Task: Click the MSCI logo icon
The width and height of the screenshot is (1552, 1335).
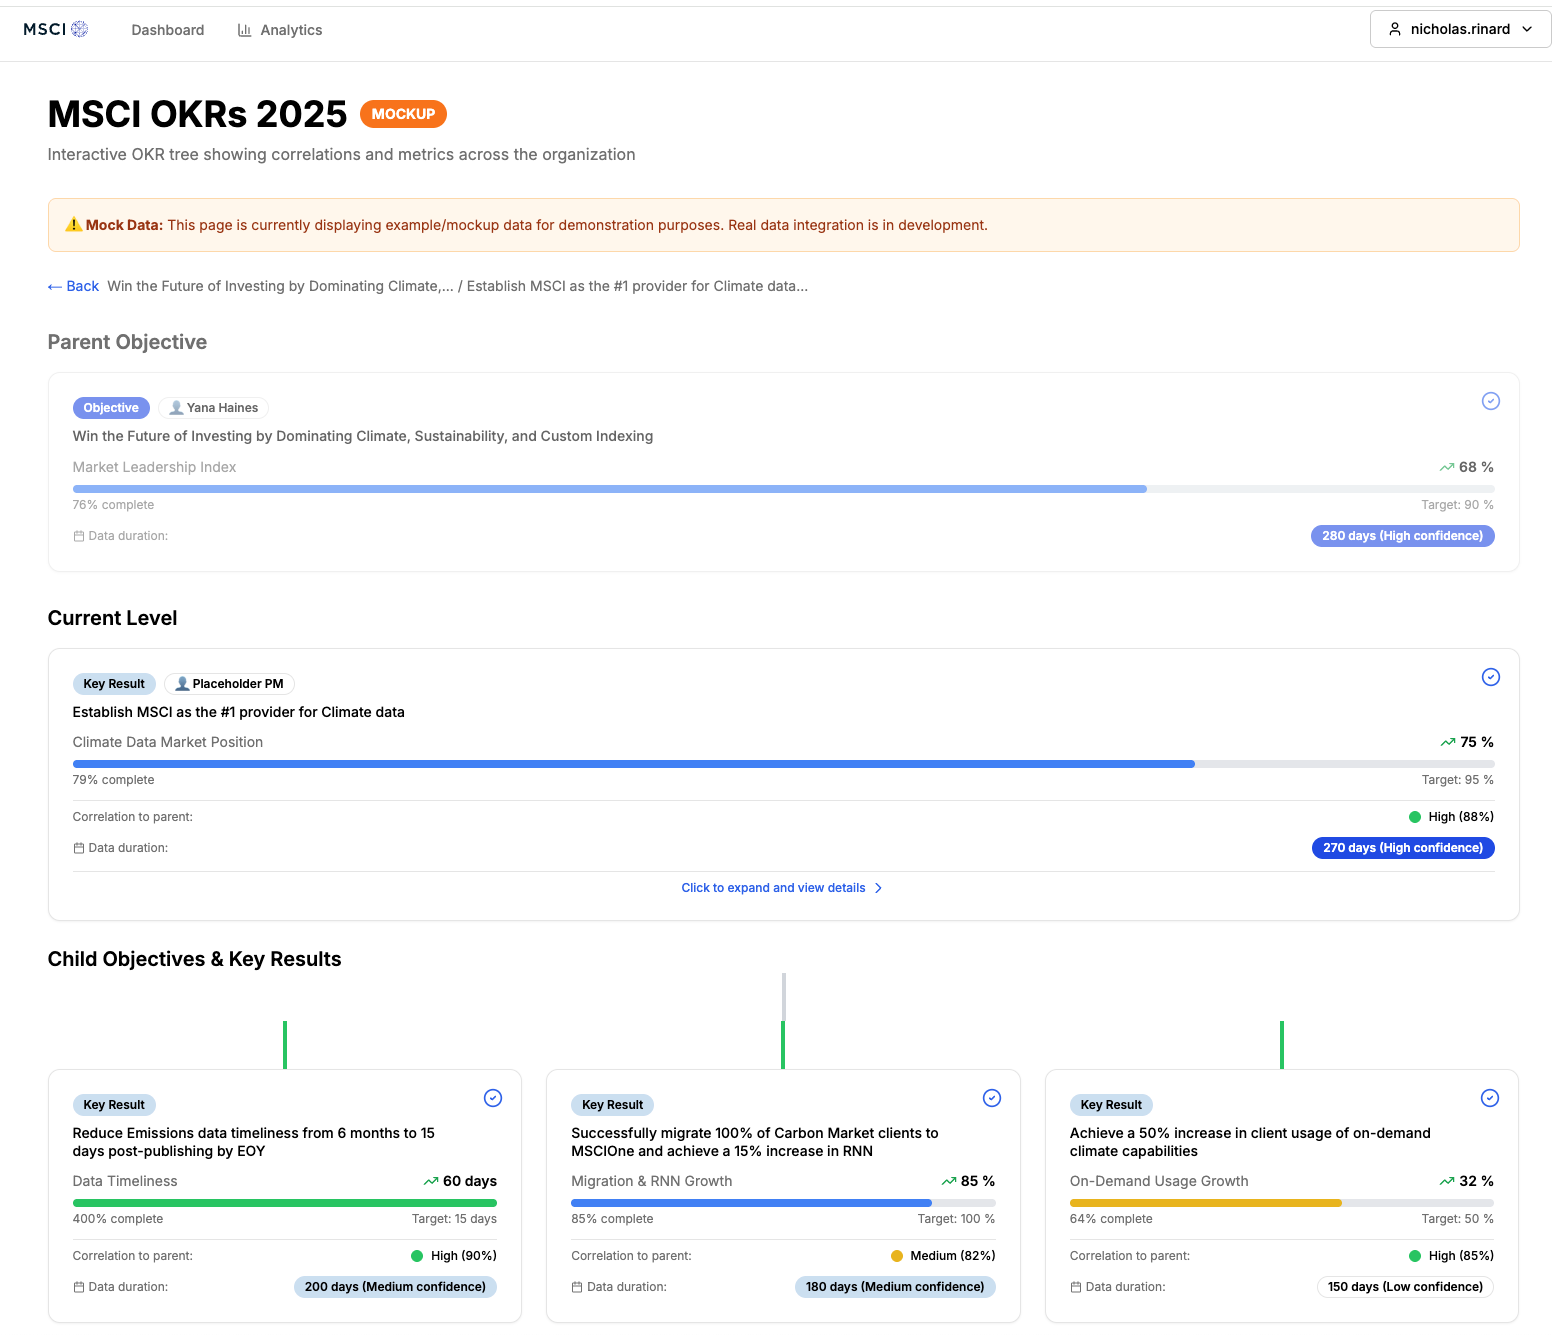Action: (x=79, y=29)
